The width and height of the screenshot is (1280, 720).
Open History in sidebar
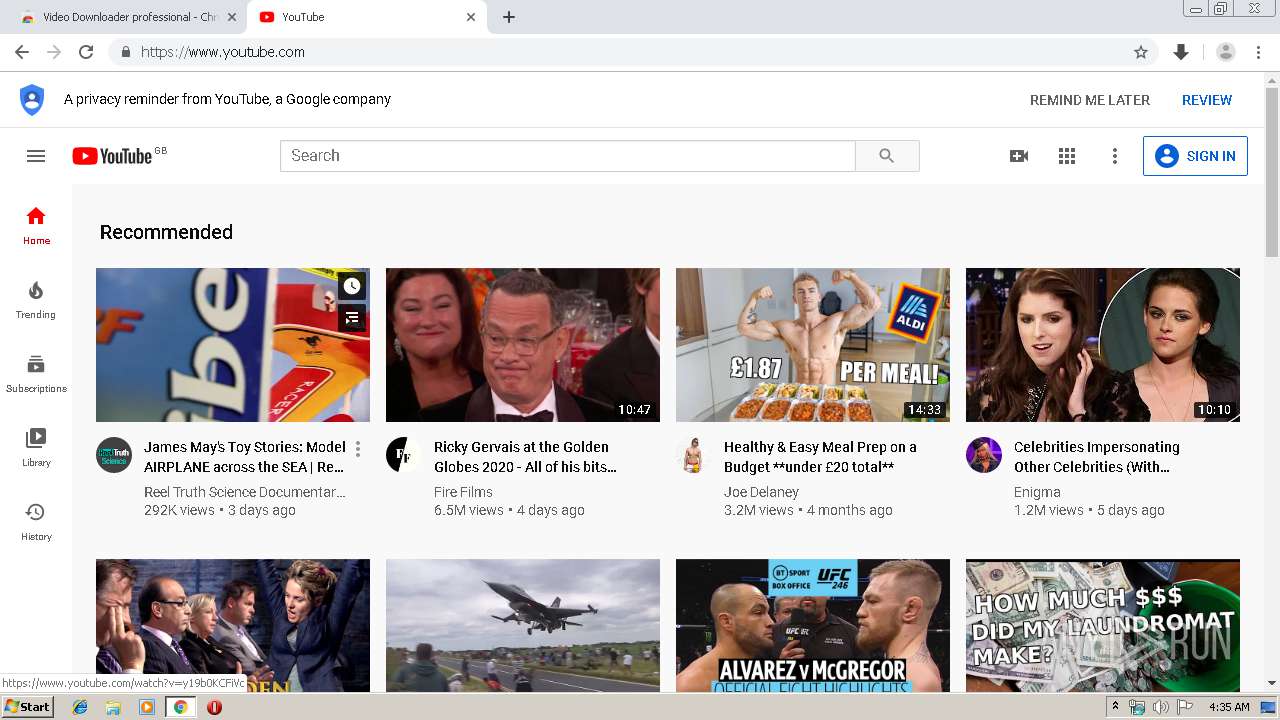click(x=36, y=521)
